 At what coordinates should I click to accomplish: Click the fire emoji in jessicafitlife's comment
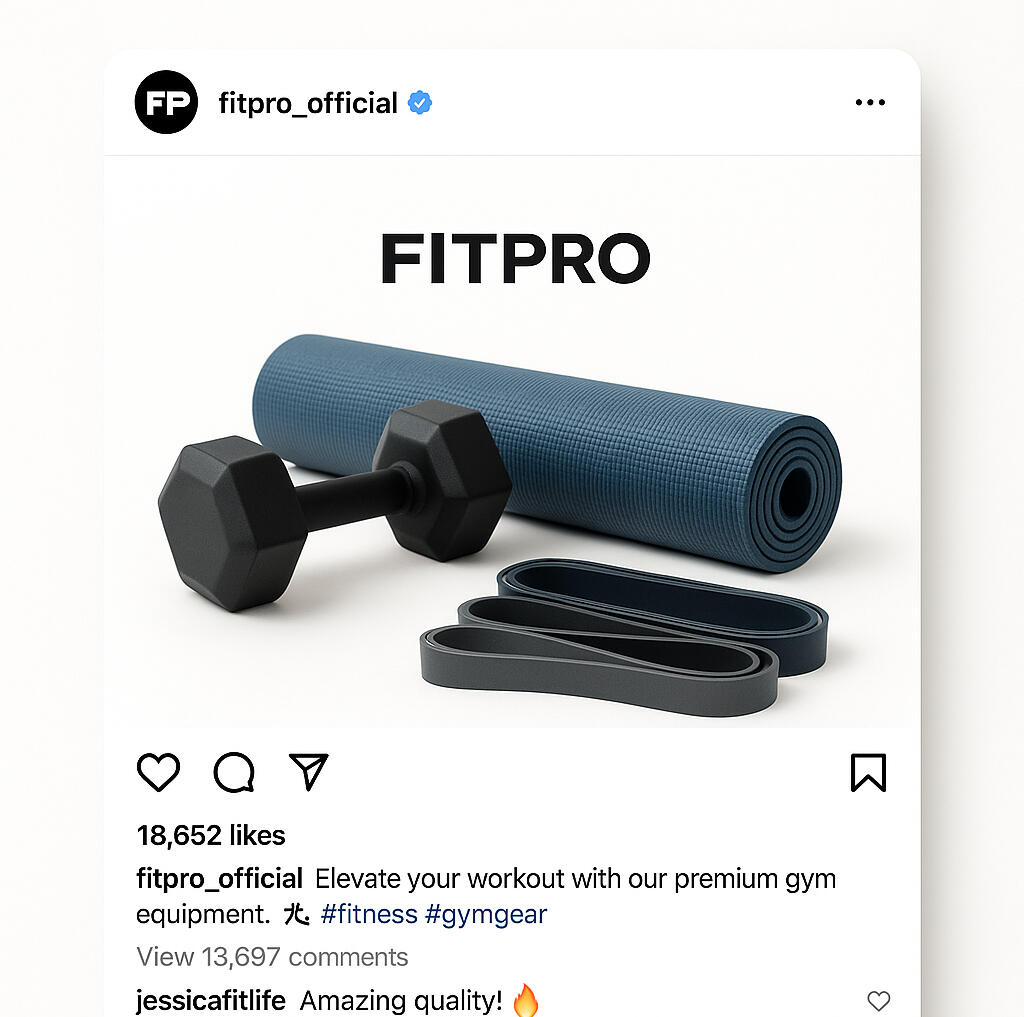[526, 1000]
